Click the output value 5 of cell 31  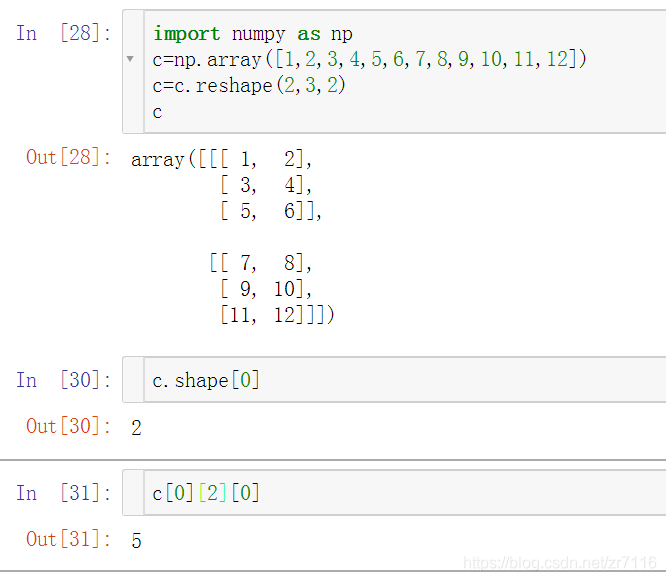pos(136,541)
